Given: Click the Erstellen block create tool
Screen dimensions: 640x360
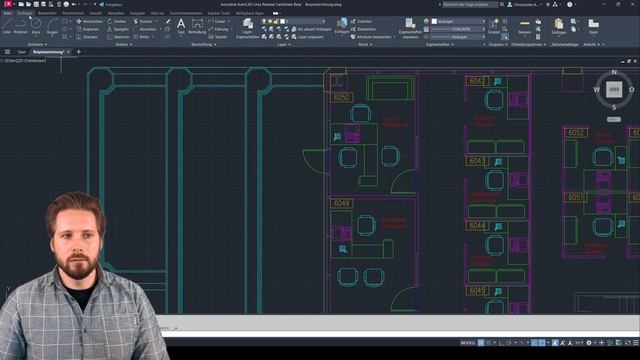Looking at the screenshot, I should 361,21.
